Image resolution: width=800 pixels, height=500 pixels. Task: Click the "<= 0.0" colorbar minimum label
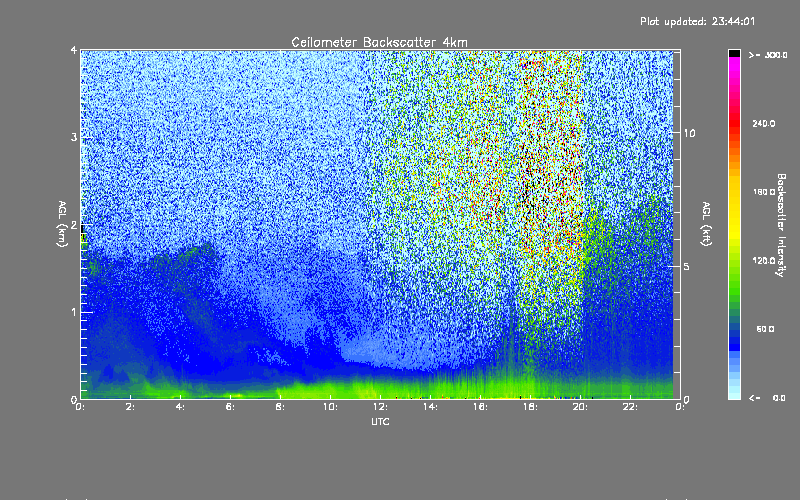tap(767, 398)
